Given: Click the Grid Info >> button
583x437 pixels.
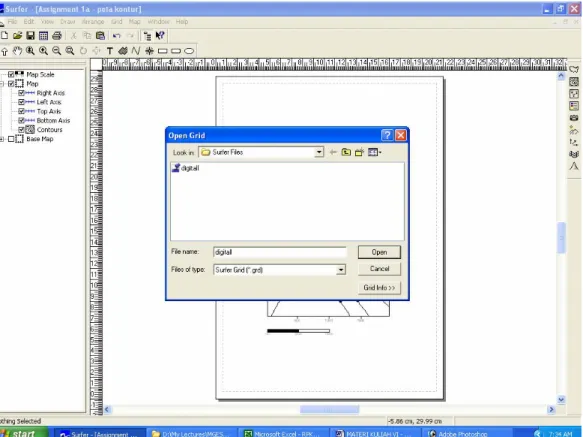Looking at the screenshot, I should (x=379, y=288).
